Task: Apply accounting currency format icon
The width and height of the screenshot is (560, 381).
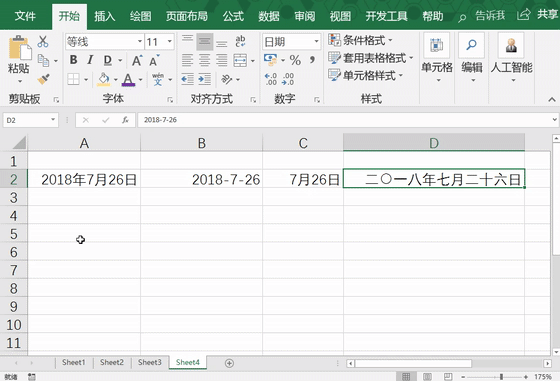Action: pos(270,60)
